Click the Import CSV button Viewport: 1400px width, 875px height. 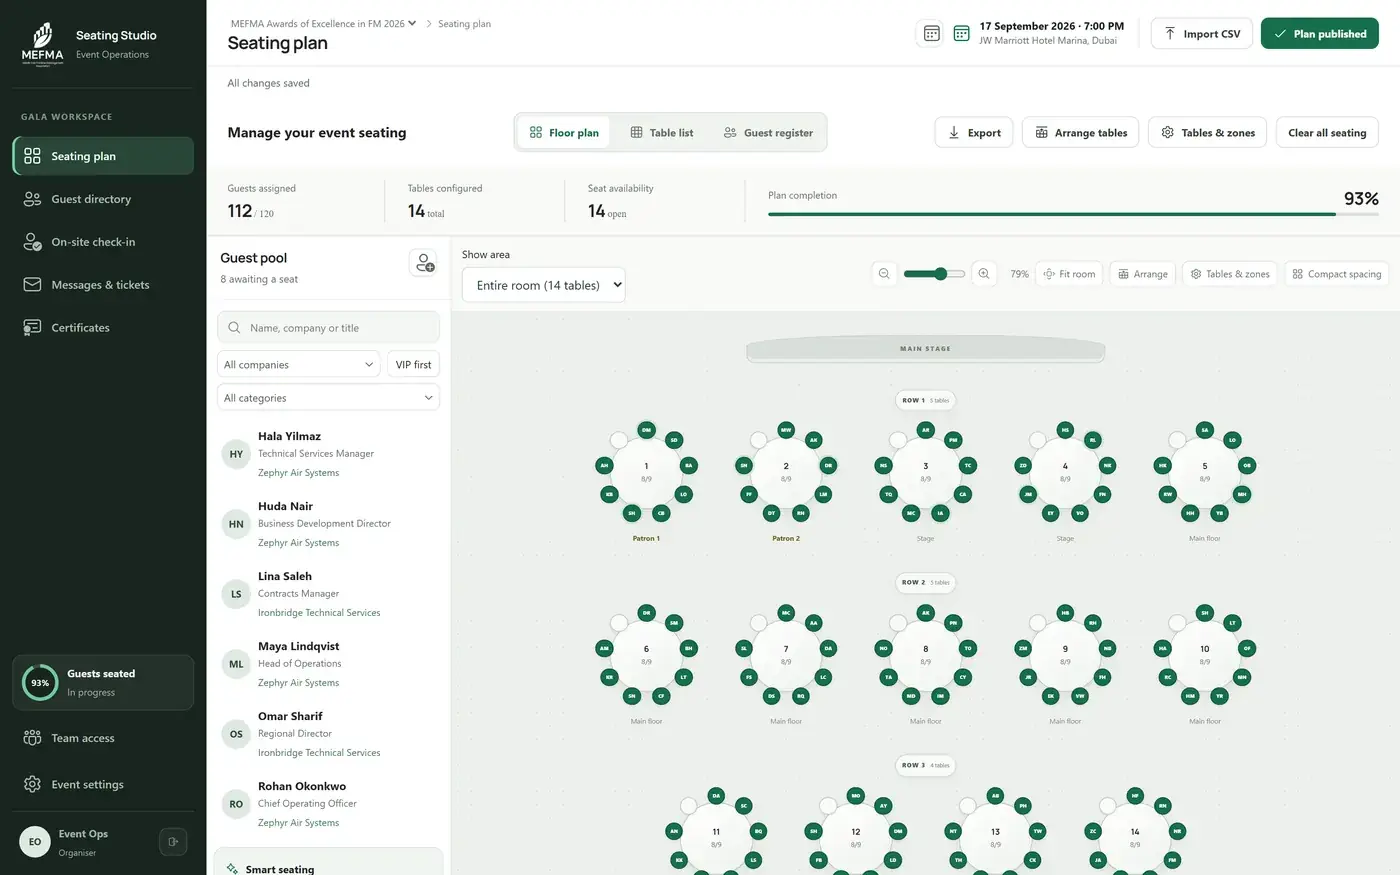pyautogui.click(x=1201, y=34)
